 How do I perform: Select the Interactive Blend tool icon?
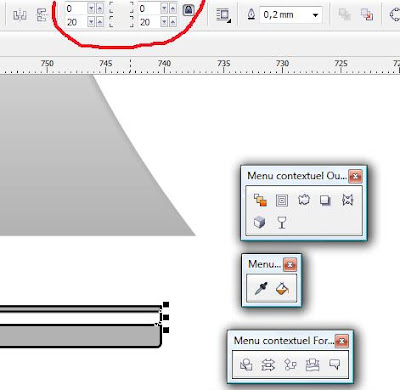260,200
